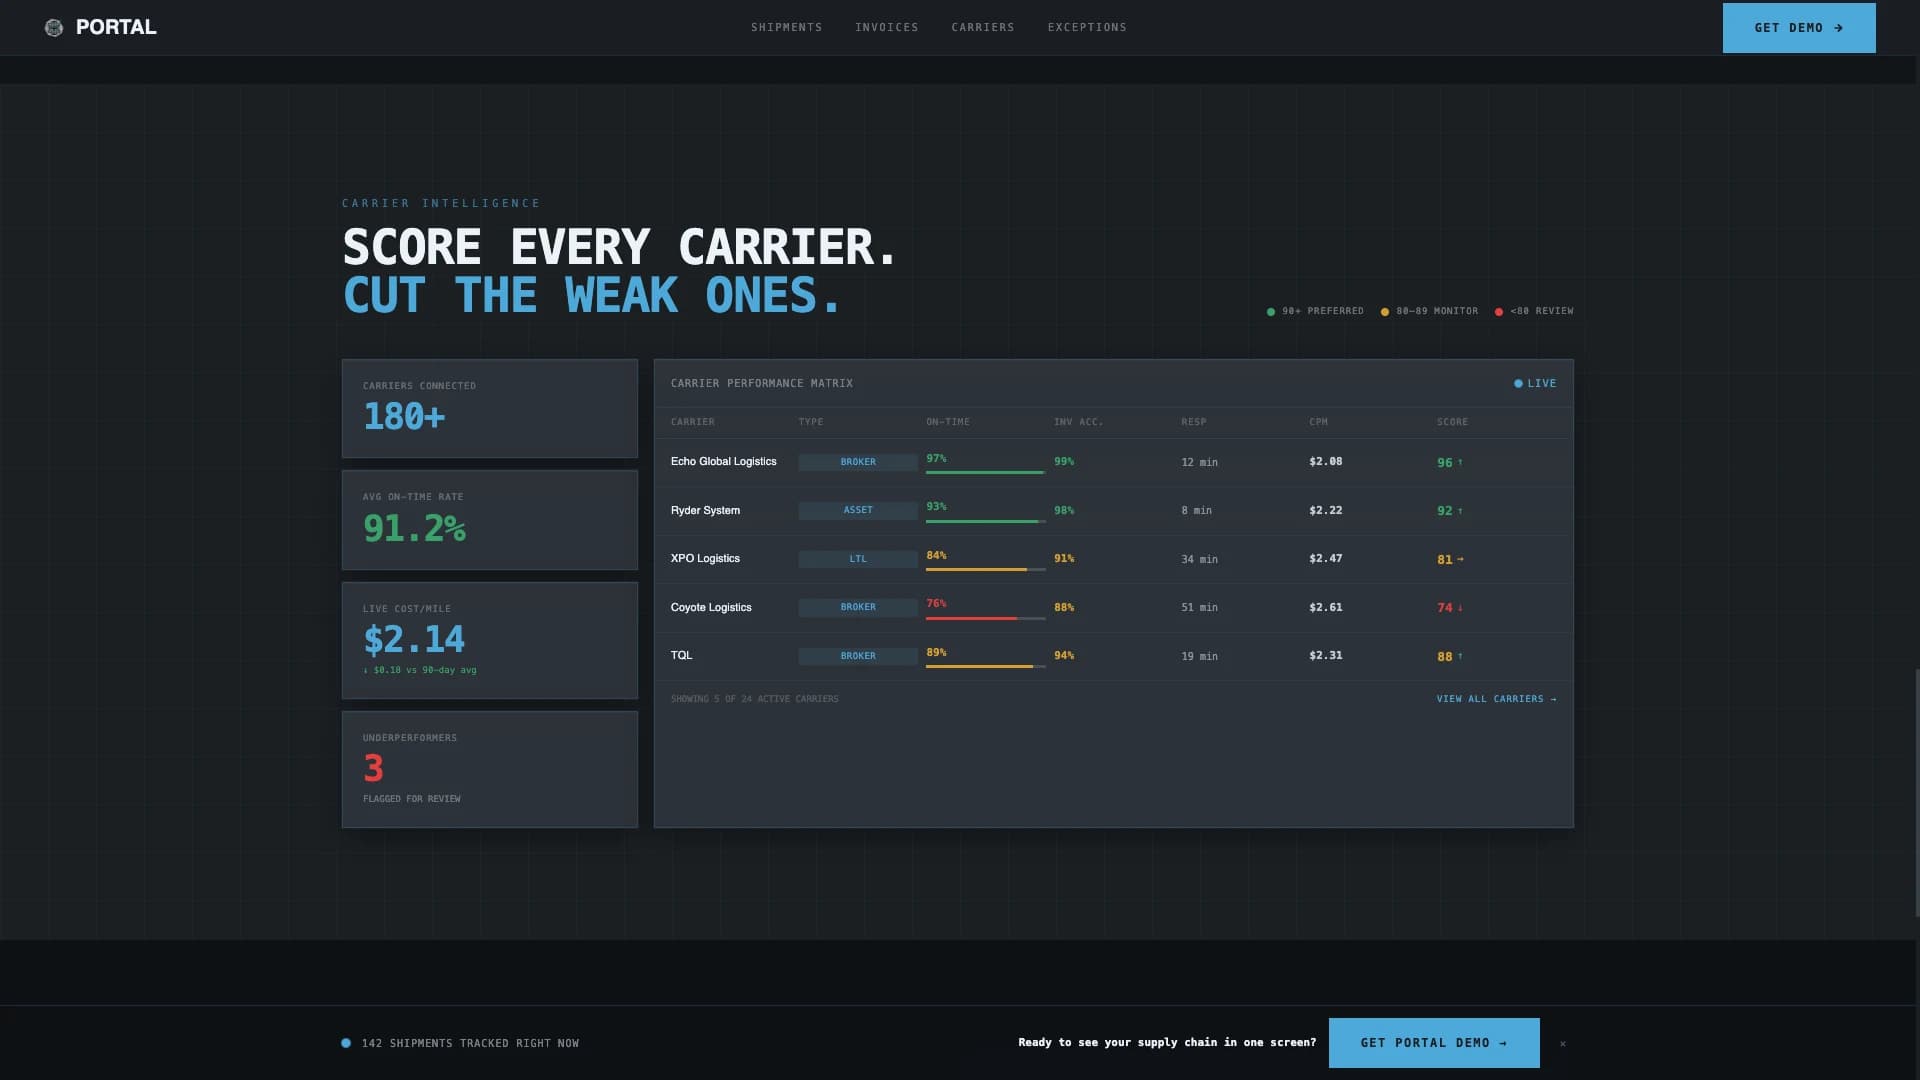Click Coyote Logistics on-time progress bar
Screen dimensions: 1920x1080
pos(985,618)
